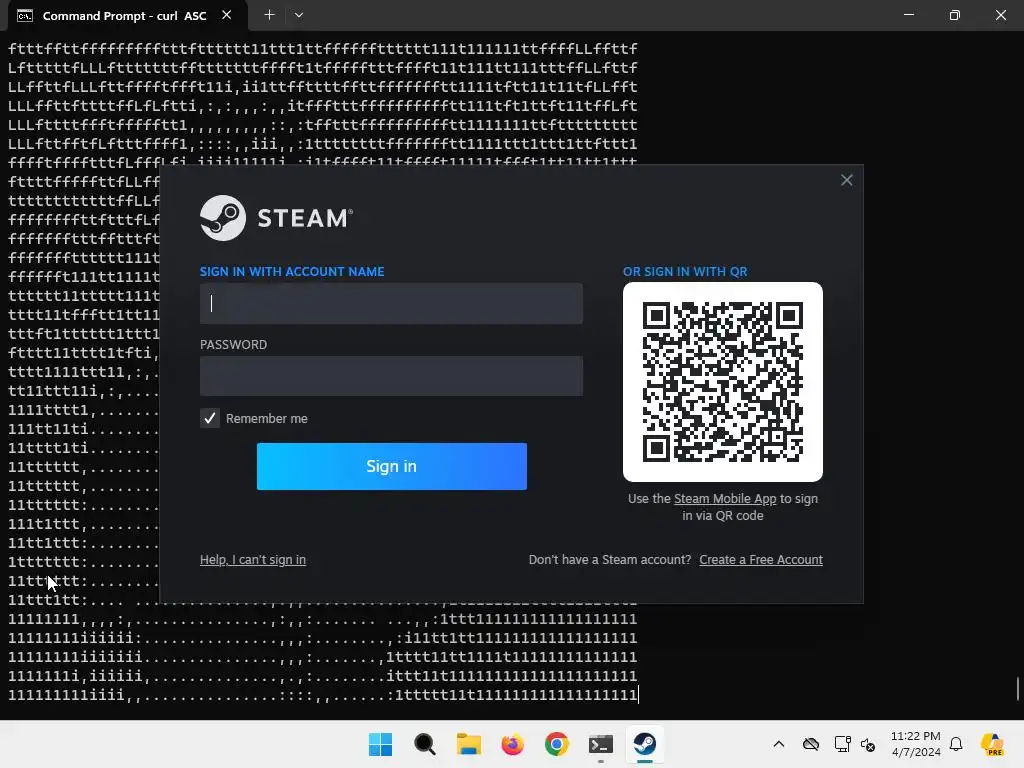Screen dimensions: 1024x768
Task: Click the blue Sign in button
Action: click(x=392, y=466)
